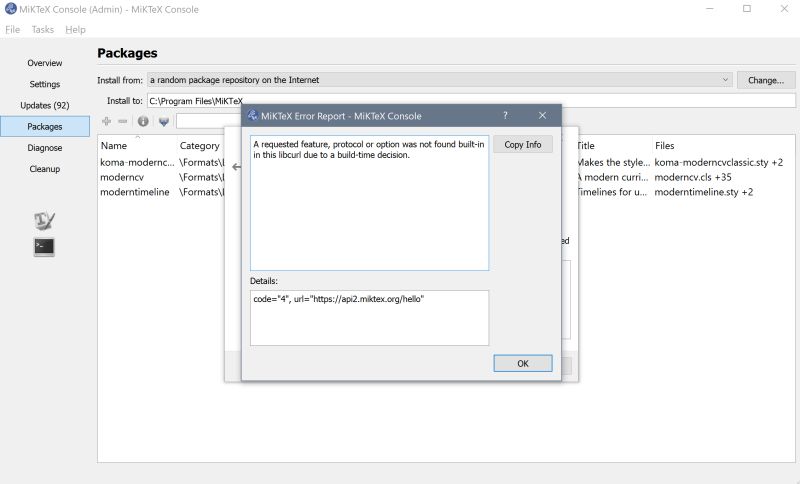800x484 pixels.
Task: Click moderncv.cls +35 files cell
Action: pyautogui.click(x=693, y=177)
